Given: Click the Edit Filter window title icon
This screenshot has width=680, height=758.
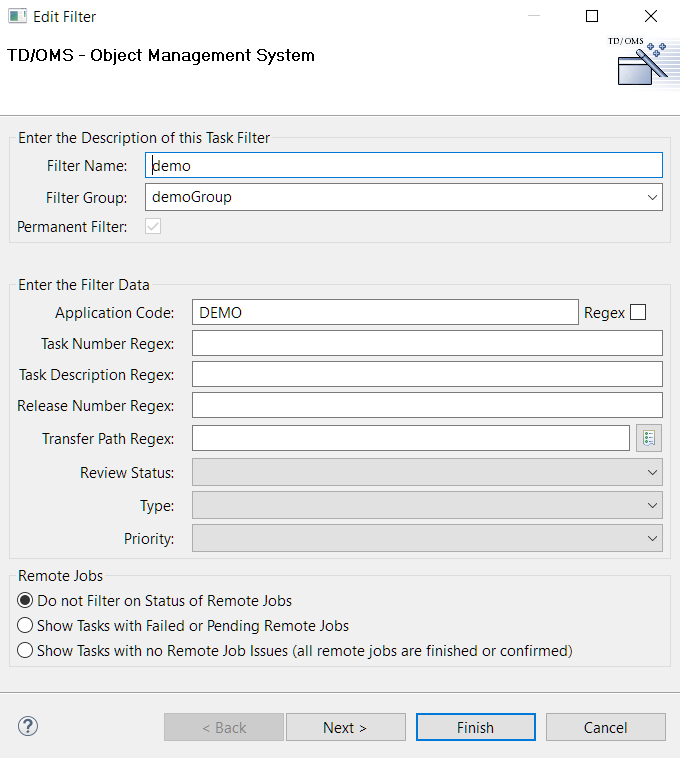Looking at the screenshot, I should coord(17,16).
